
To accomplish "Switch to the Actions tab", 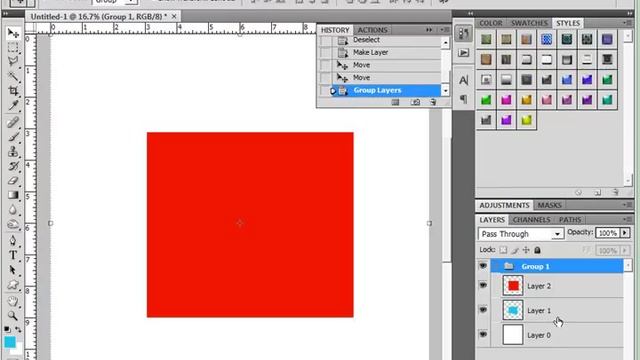I will point(372,30).
